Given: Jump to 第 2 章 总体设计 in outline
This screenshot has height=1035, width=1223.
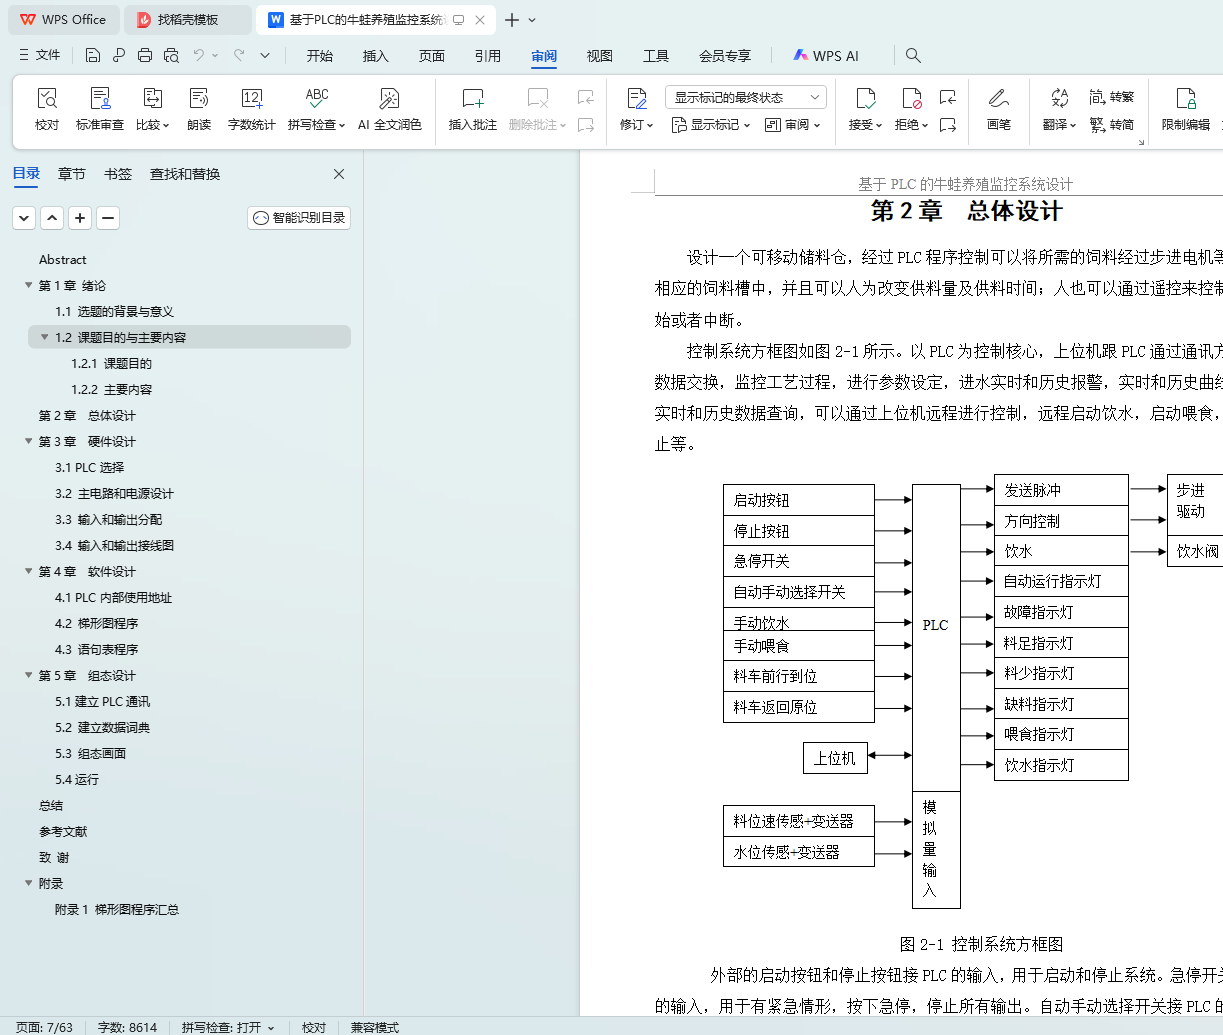Looking at the screenshot, I should point(87,416).
